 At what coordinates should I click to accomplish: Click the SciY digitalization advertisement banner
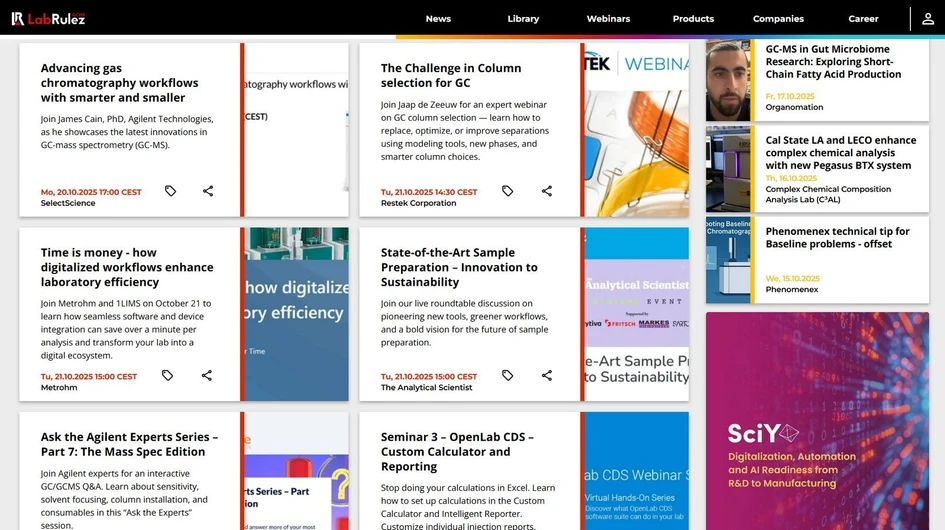pyautogui.click(x=817, y=420)
